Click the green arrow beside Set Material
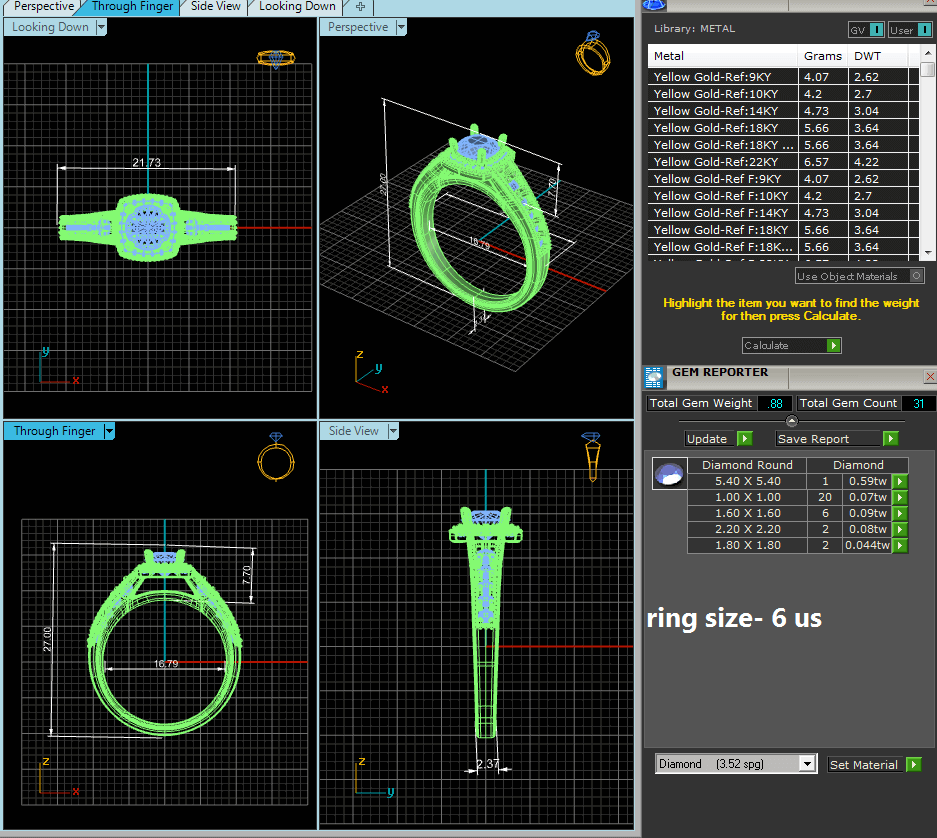Screen dimensions: 937x838 913,765
